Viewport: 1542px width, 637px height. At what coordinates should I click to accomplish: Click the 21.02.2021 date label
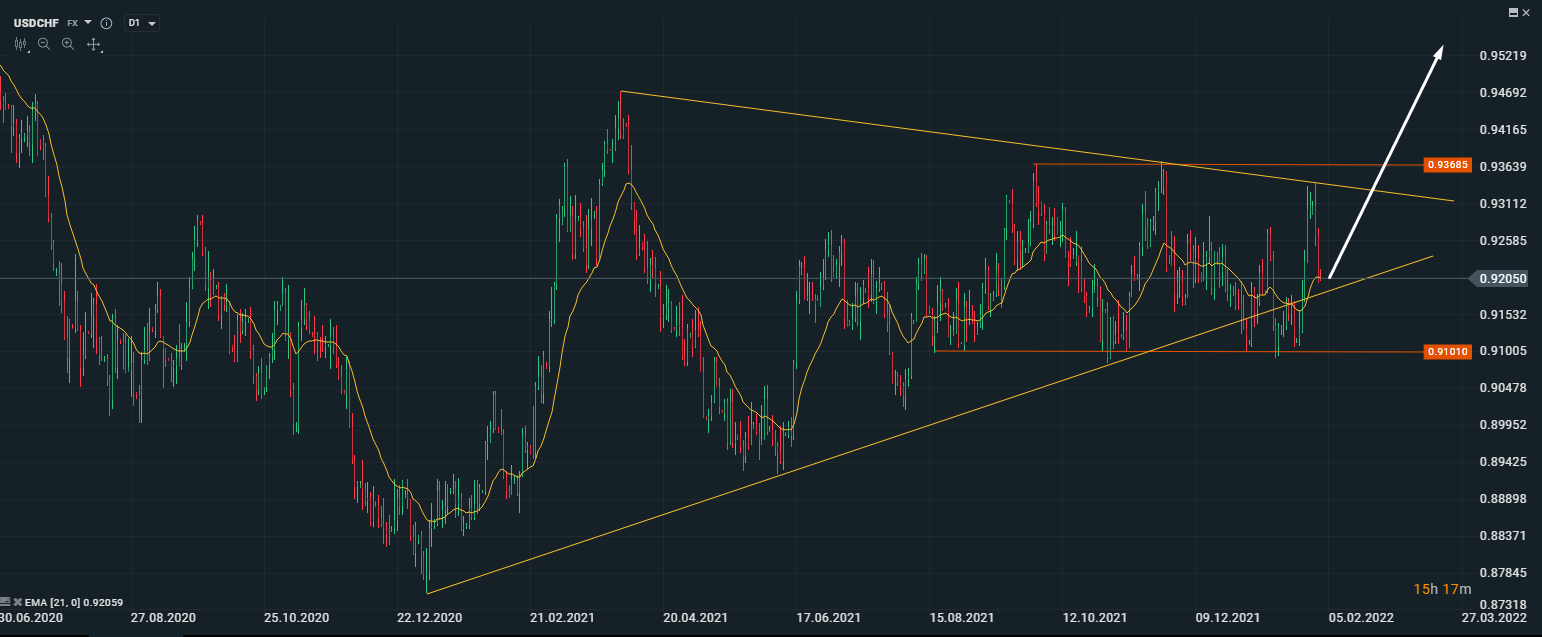click(x=562, y=619)
